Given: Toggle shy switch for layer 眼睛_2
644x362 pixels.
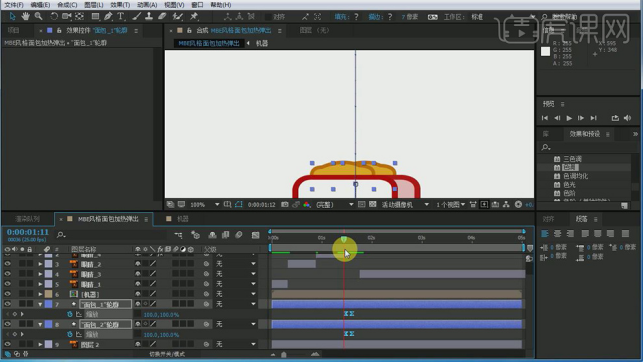Looking at the screenshot, I should click(x=138, y=264).
